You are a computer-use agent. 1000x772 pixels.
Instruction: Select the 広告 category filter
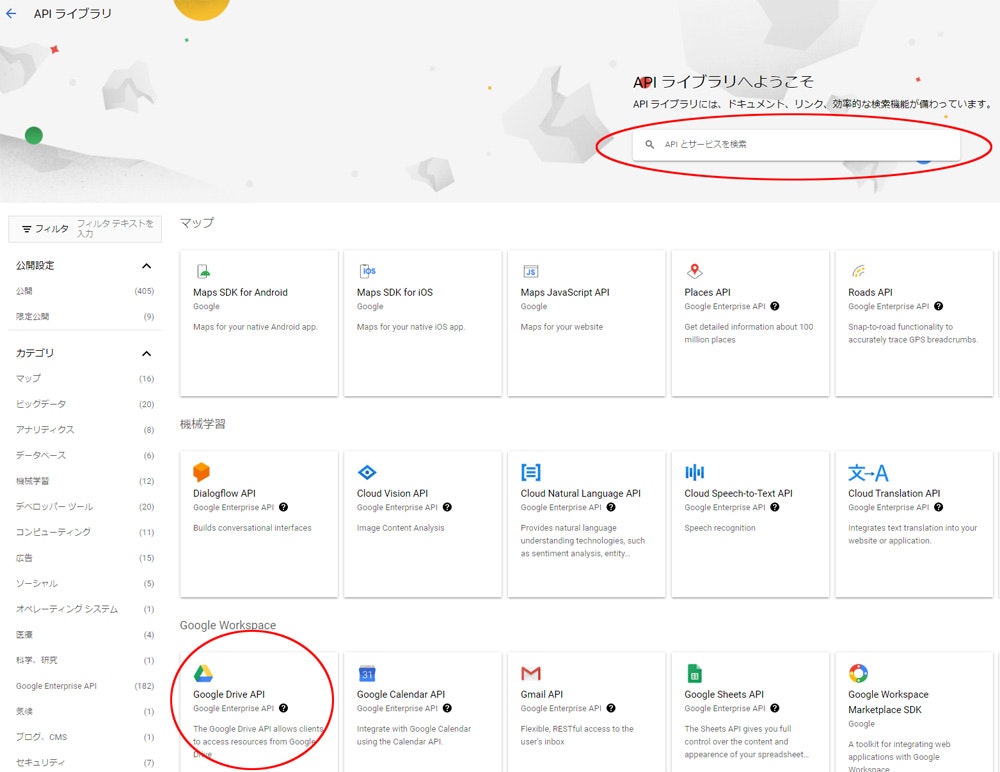[x=85, y=558]
